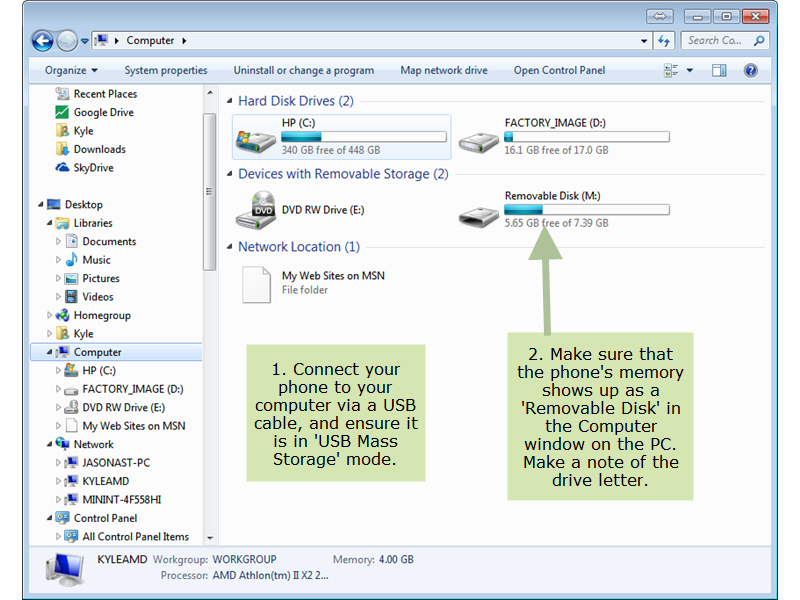
Task: Click the Change your view icon
Action: (671, 70)
